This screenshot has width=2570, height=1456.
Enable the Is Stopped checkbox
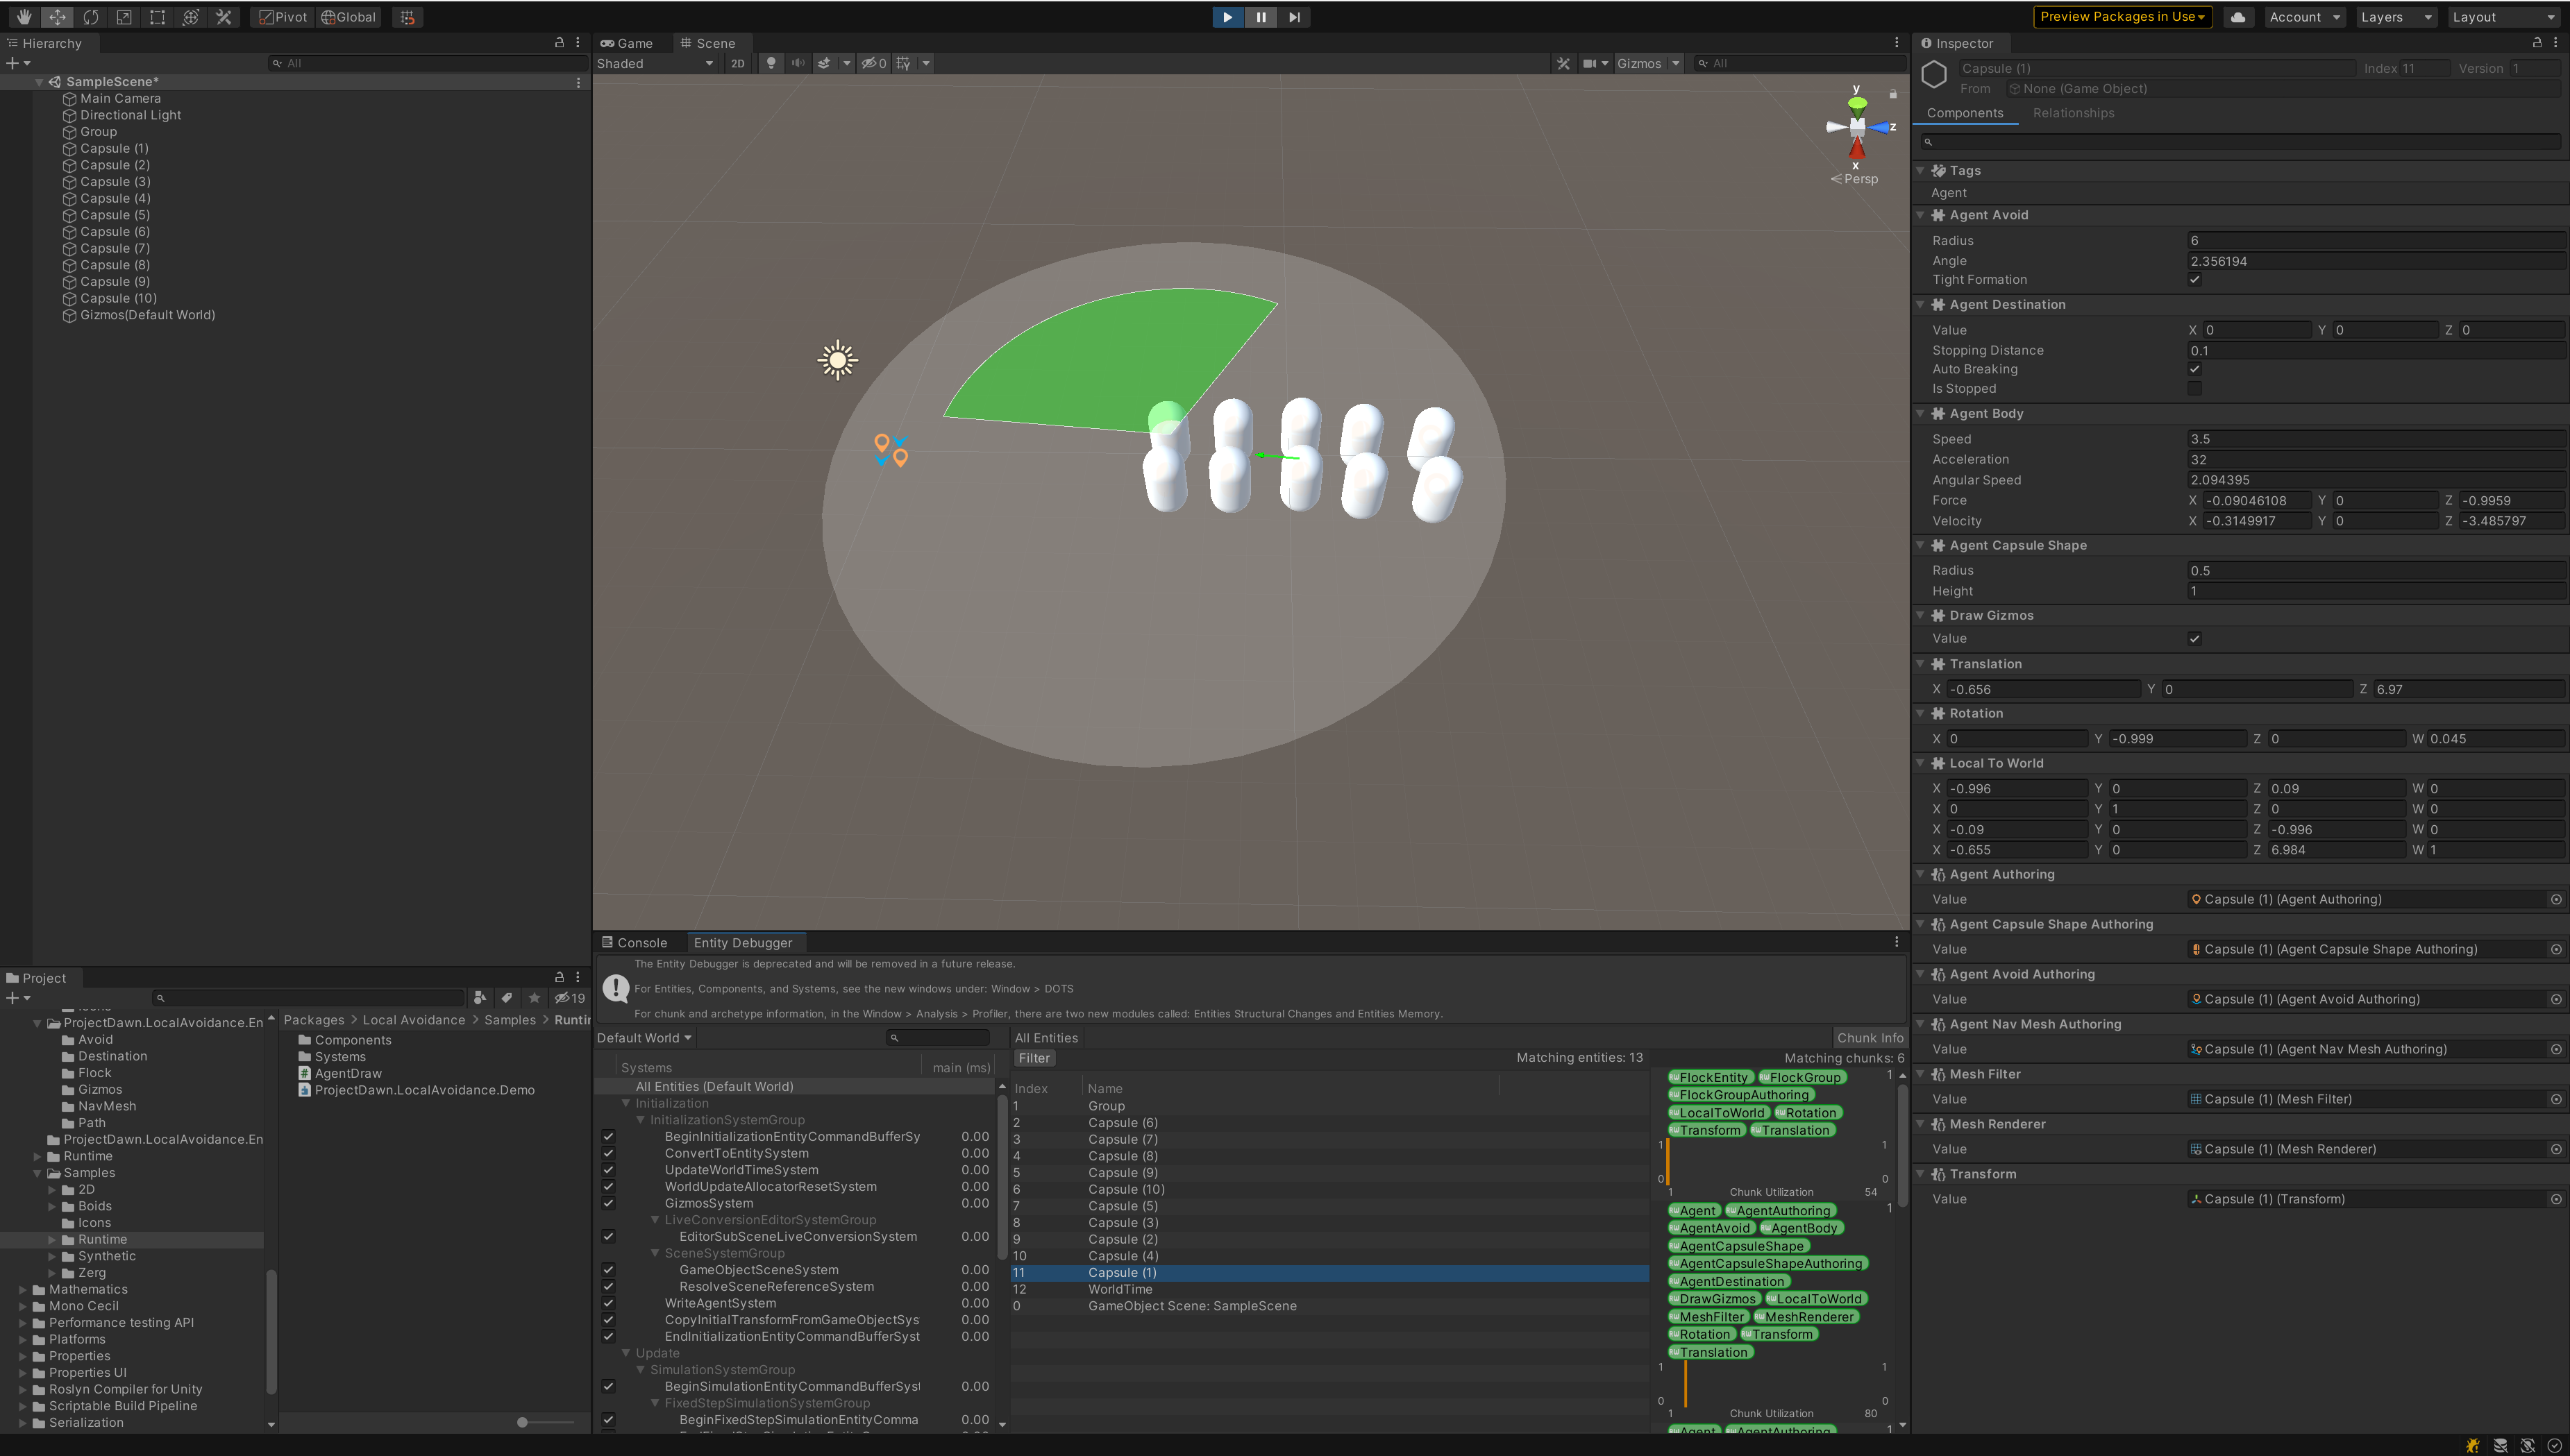2194,389
